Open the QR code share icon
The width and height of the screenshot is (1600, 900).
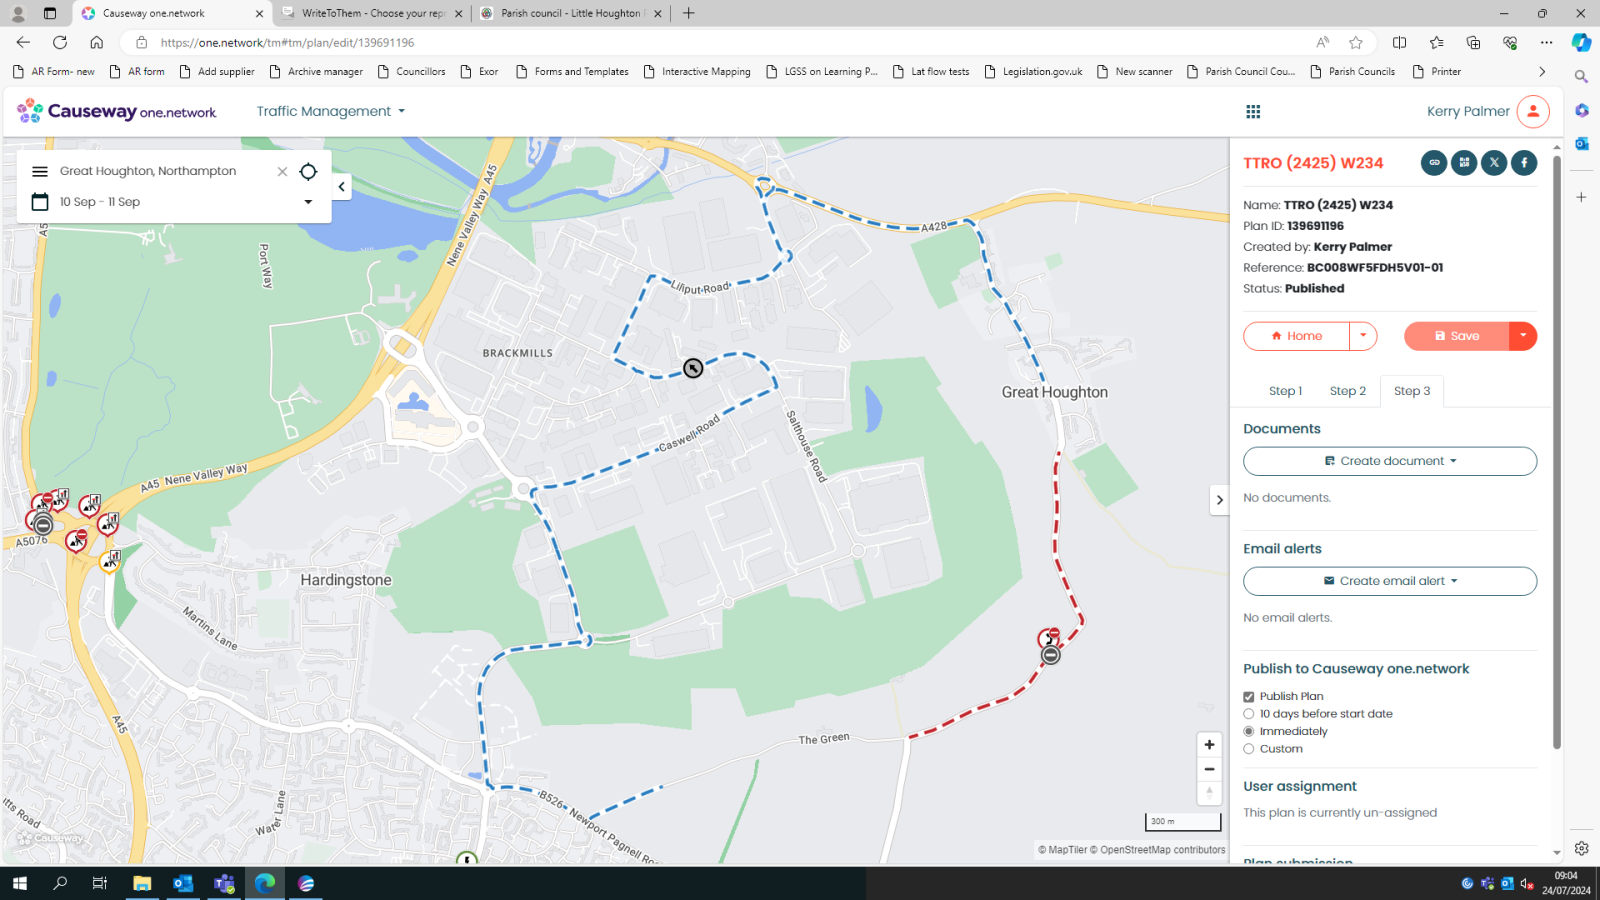click(x=1464, y=163)
